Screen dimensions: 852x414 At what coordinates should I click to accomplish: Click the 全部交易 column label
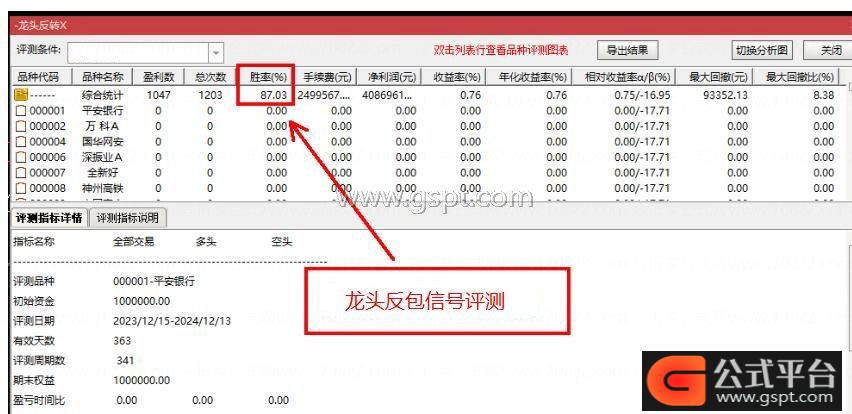click(133, 242)
